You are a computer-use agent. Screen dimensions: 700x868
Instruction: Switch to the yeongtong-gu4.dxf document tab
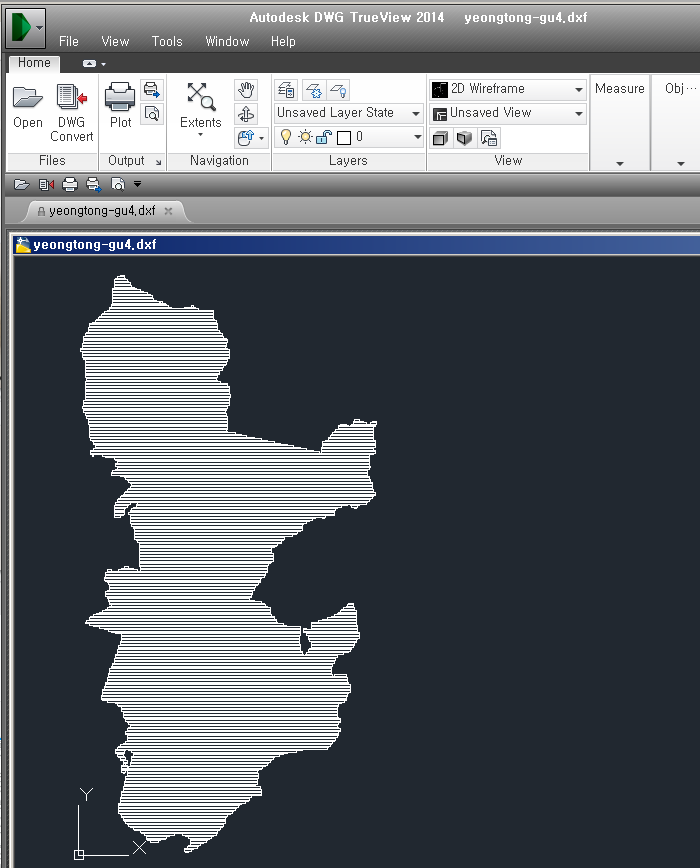(102, 211)
